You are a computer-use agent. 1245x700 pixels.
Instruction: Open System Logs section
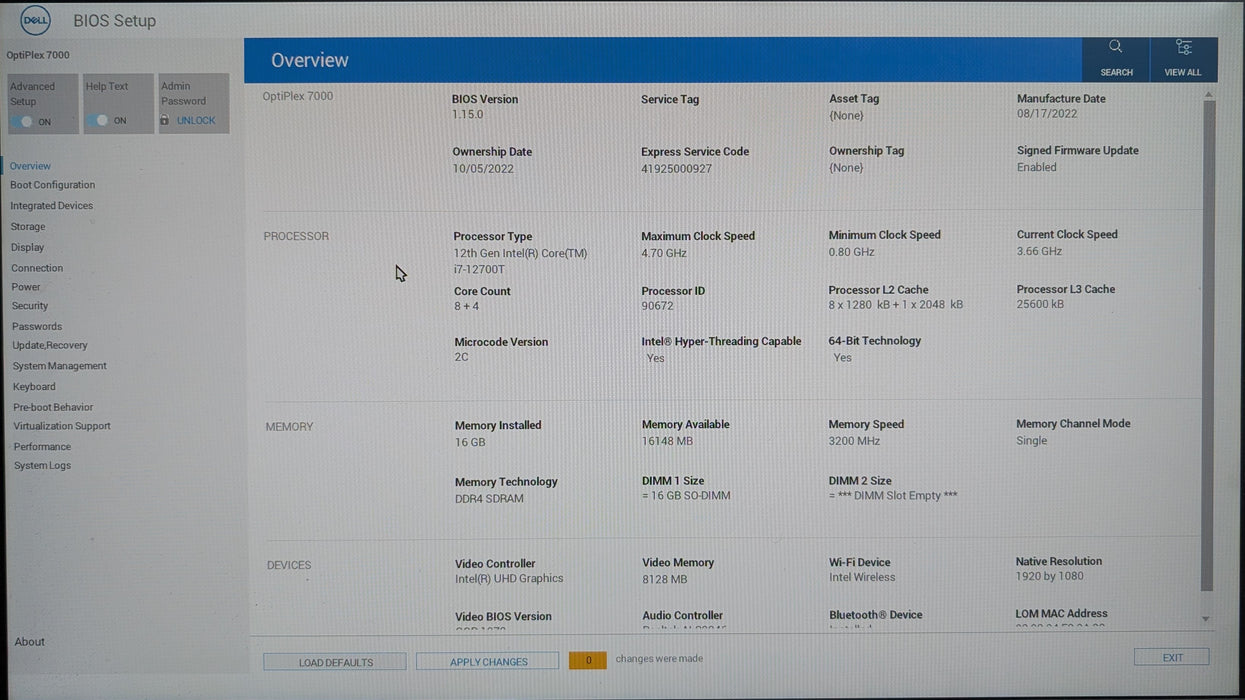coord(42,466)
